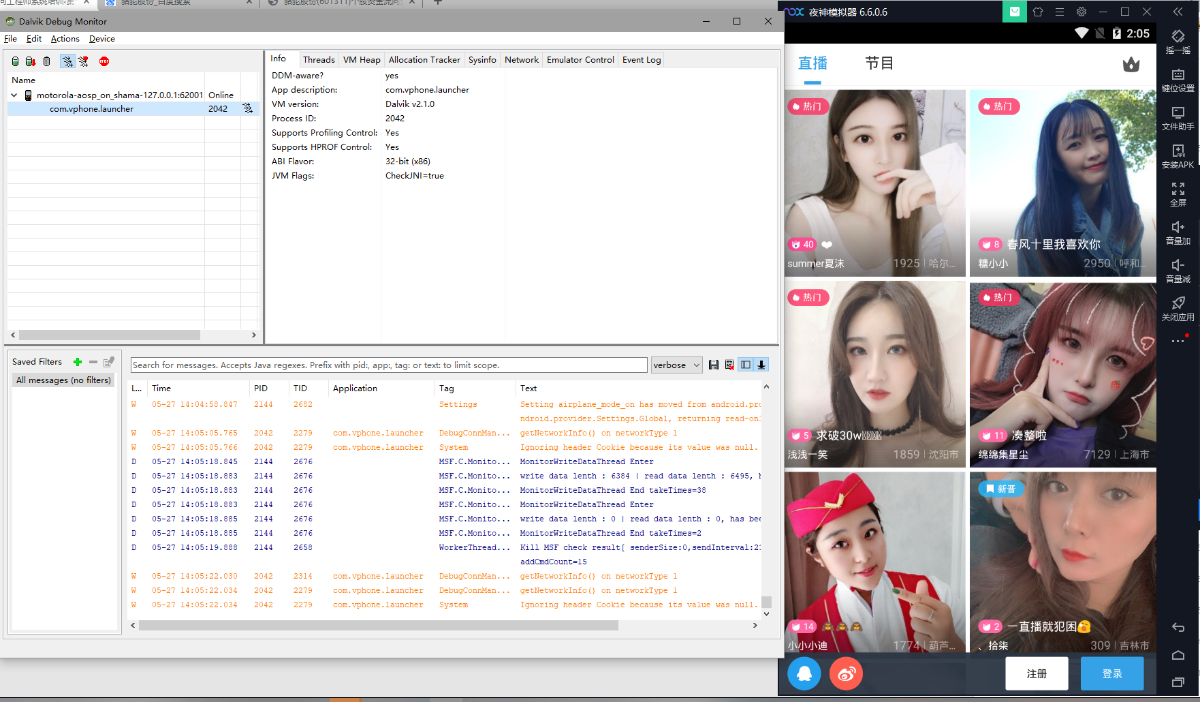Click the blue 登录 login button
Viewport: 1200px width, 702px height.
(x=1112, y=674)
